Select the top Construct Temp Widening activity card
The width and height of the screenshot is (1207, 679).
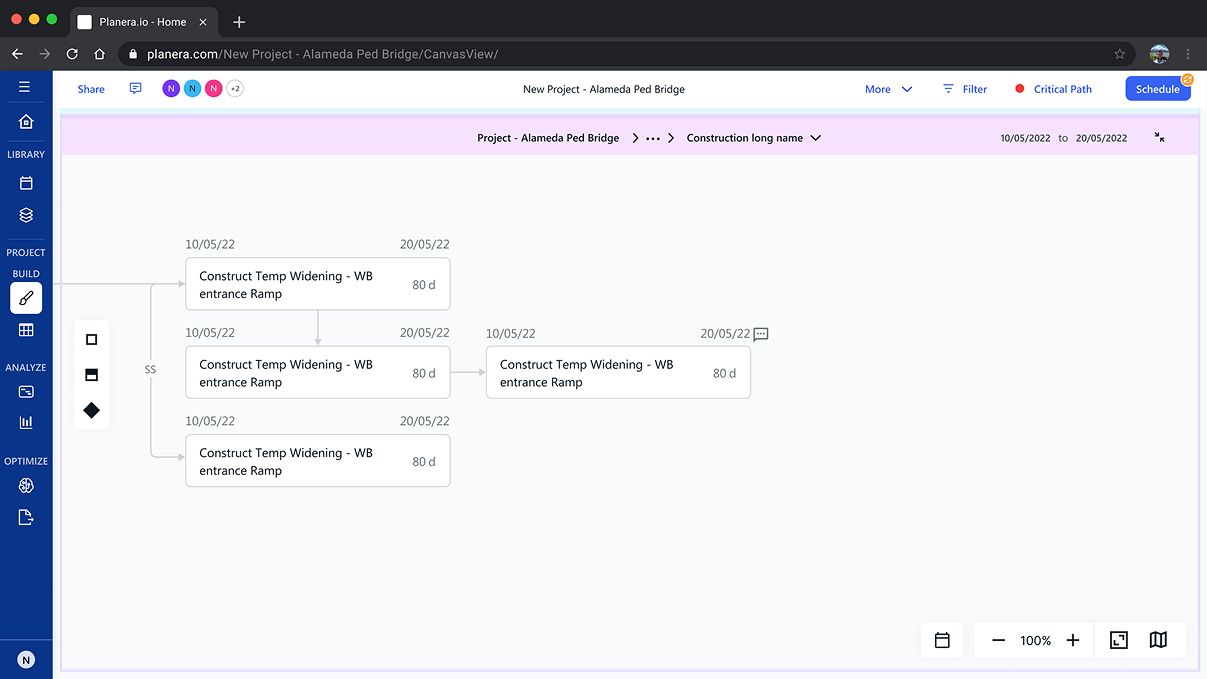[318, 284]
